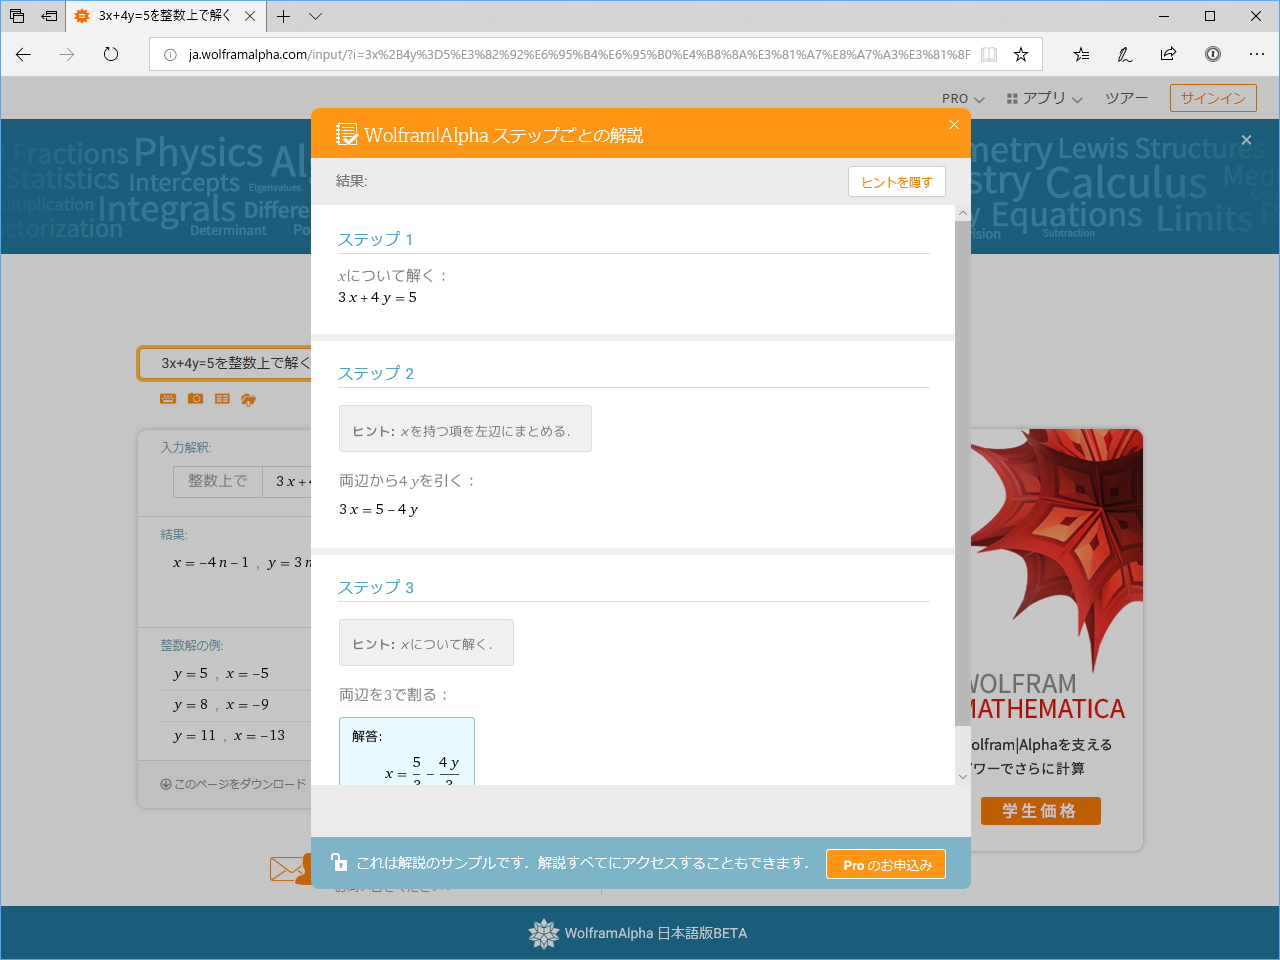
Task: Expand the アプリ menu
Action: [1044, 98]
